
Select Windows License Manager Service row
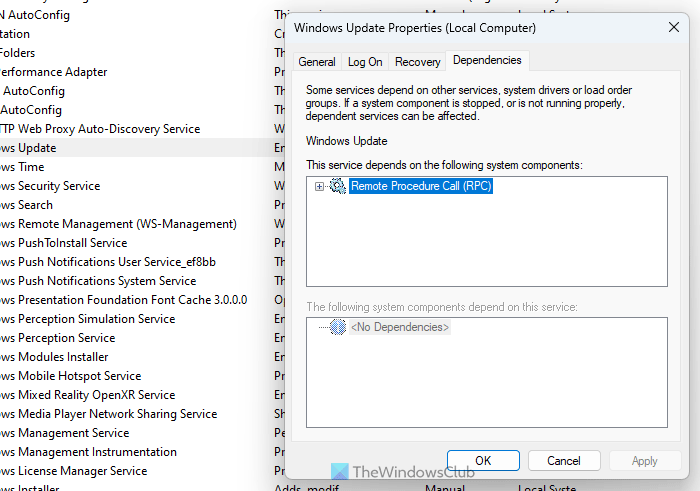pos(73,471)
